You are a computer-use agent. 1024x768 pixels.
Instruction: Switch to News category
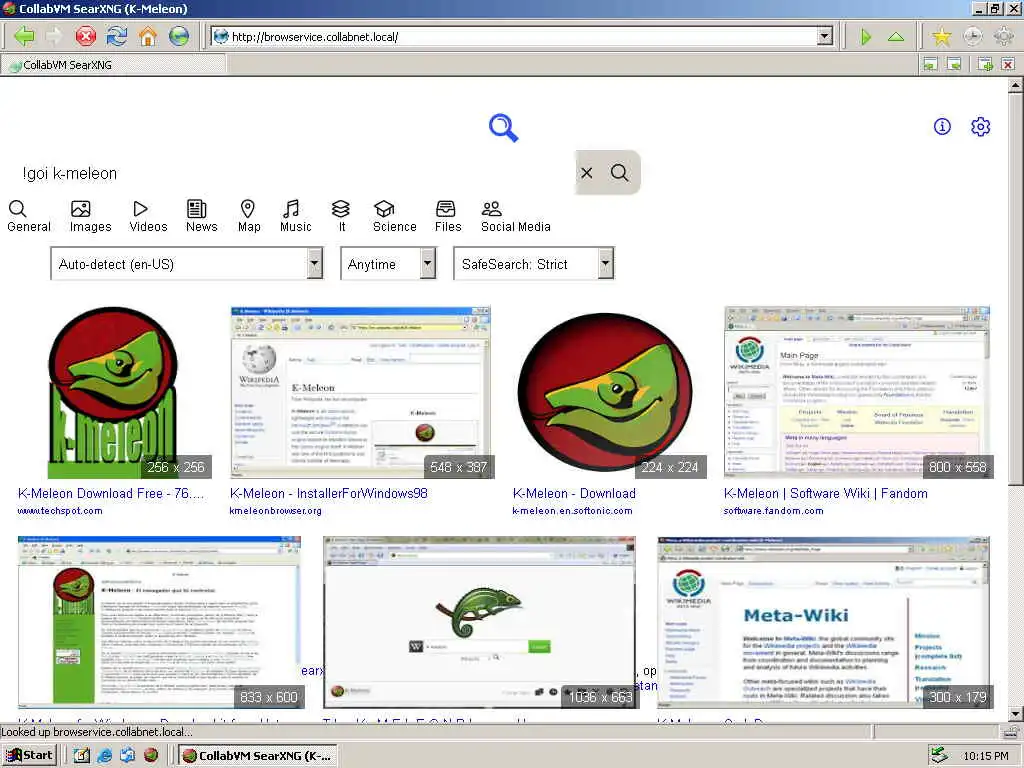tap(201, 217)
